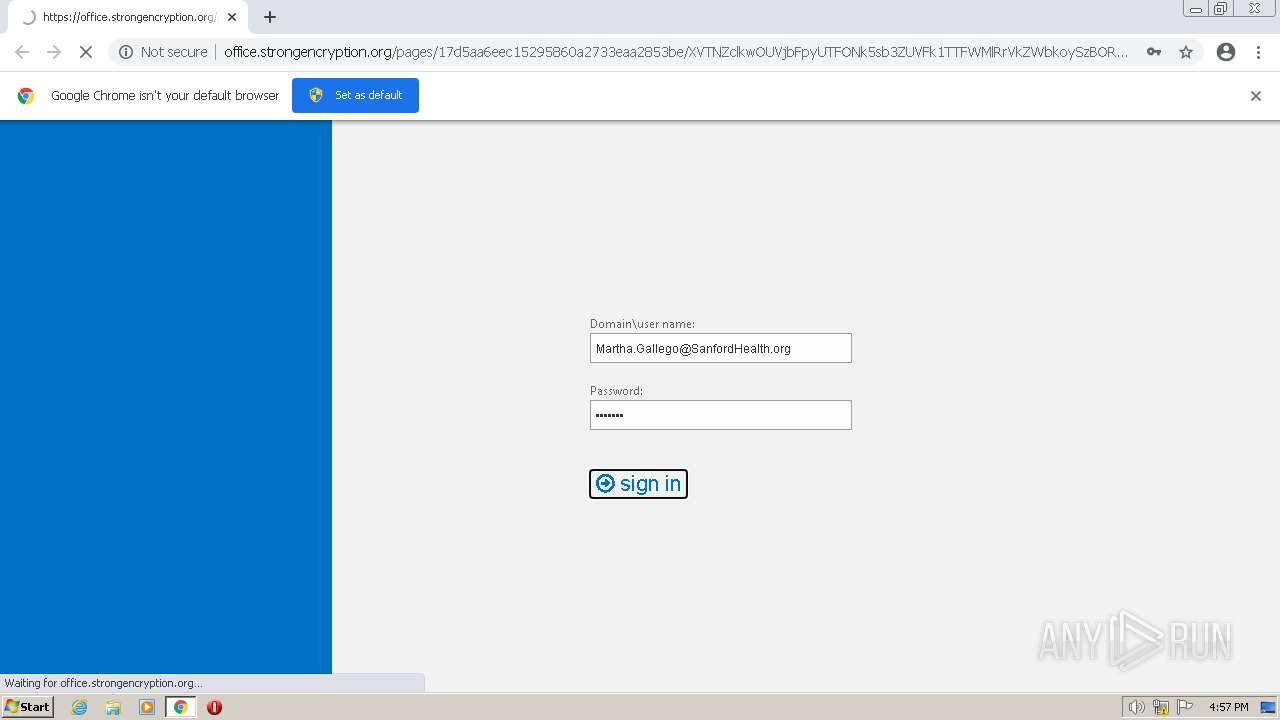1280x720 pixels.
Task: Go forward with the forward arrow
Action: (54, 52)
